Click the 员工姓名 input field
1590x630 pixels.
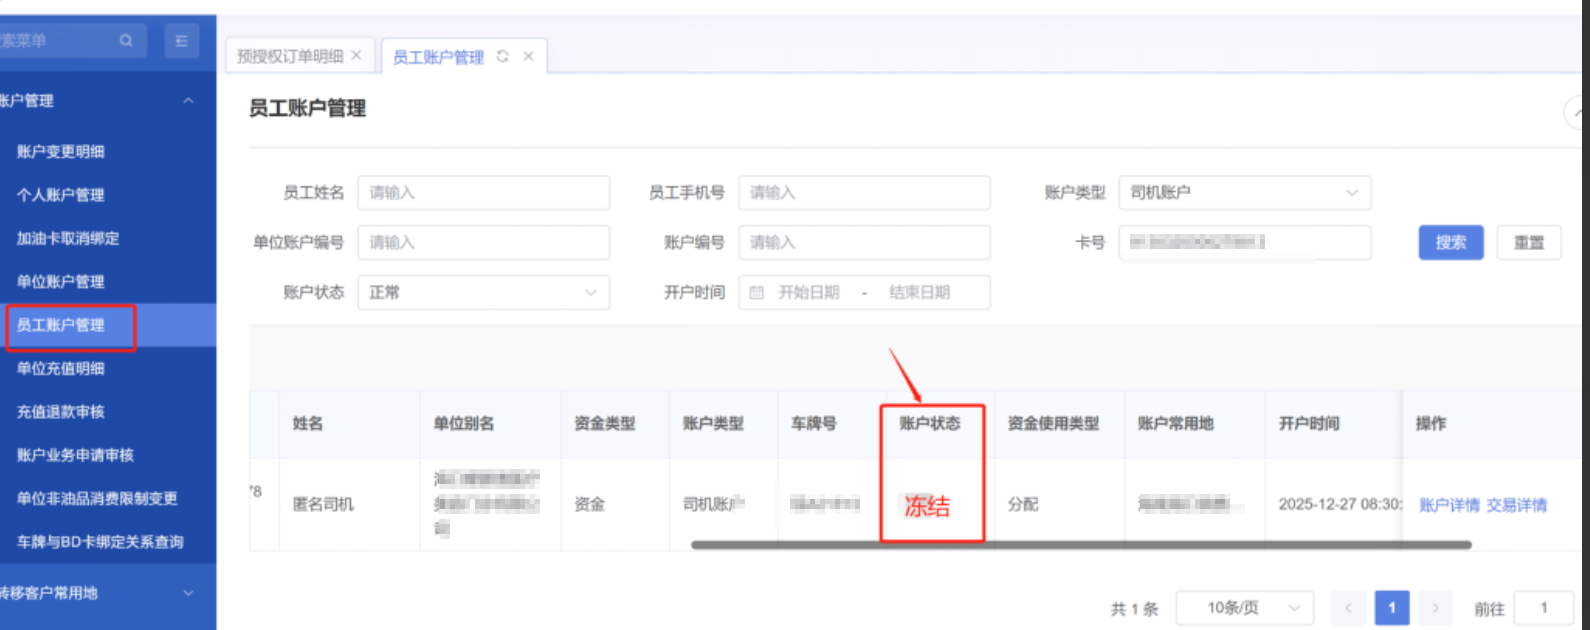pos(483,193)
